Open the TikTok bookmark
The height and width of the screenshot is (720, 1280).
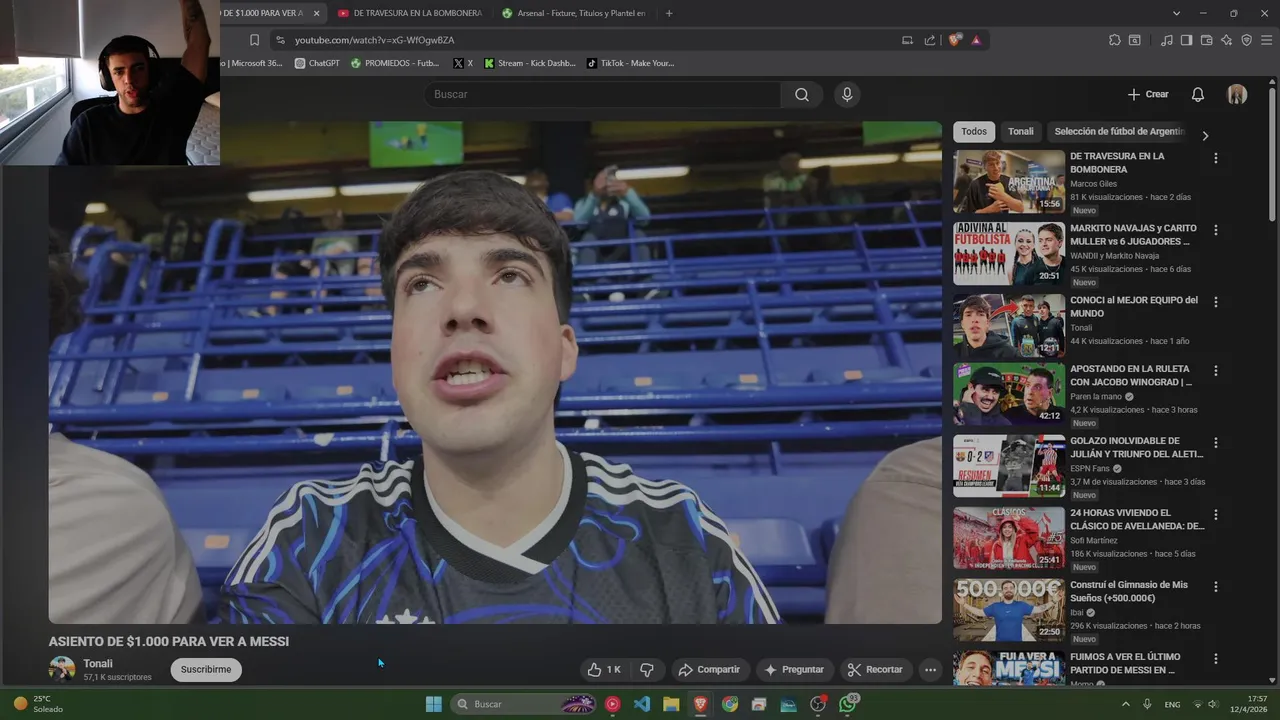point(630,63)
